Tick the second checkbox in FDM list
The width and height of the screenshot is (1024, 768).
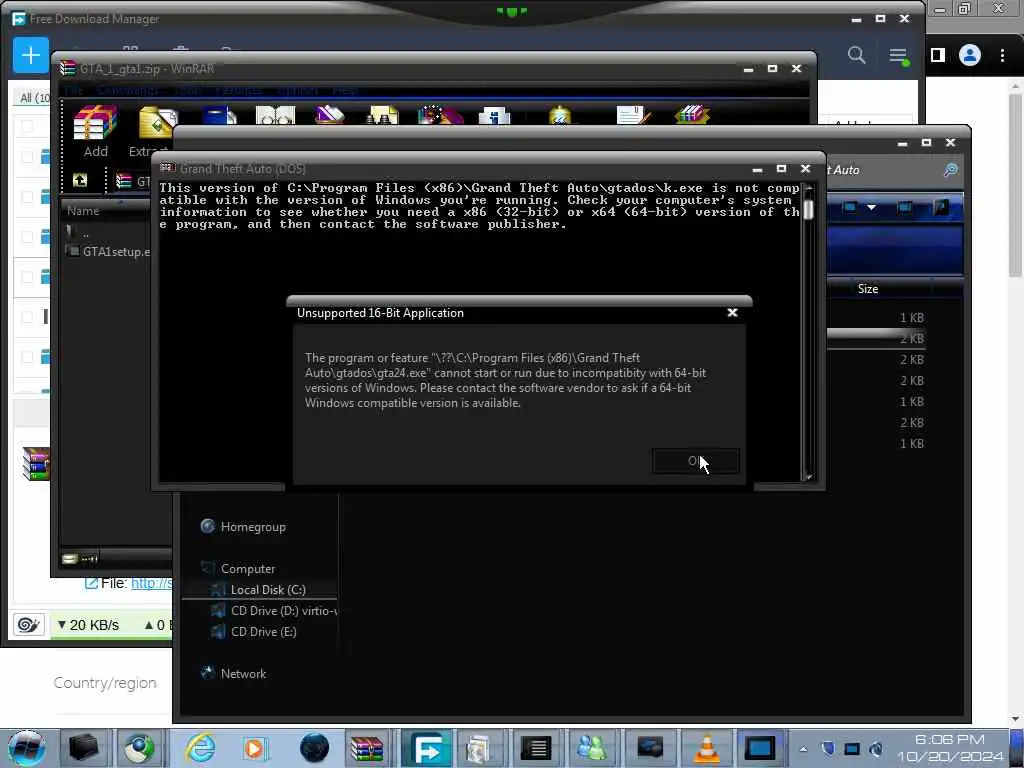[27, 157]
